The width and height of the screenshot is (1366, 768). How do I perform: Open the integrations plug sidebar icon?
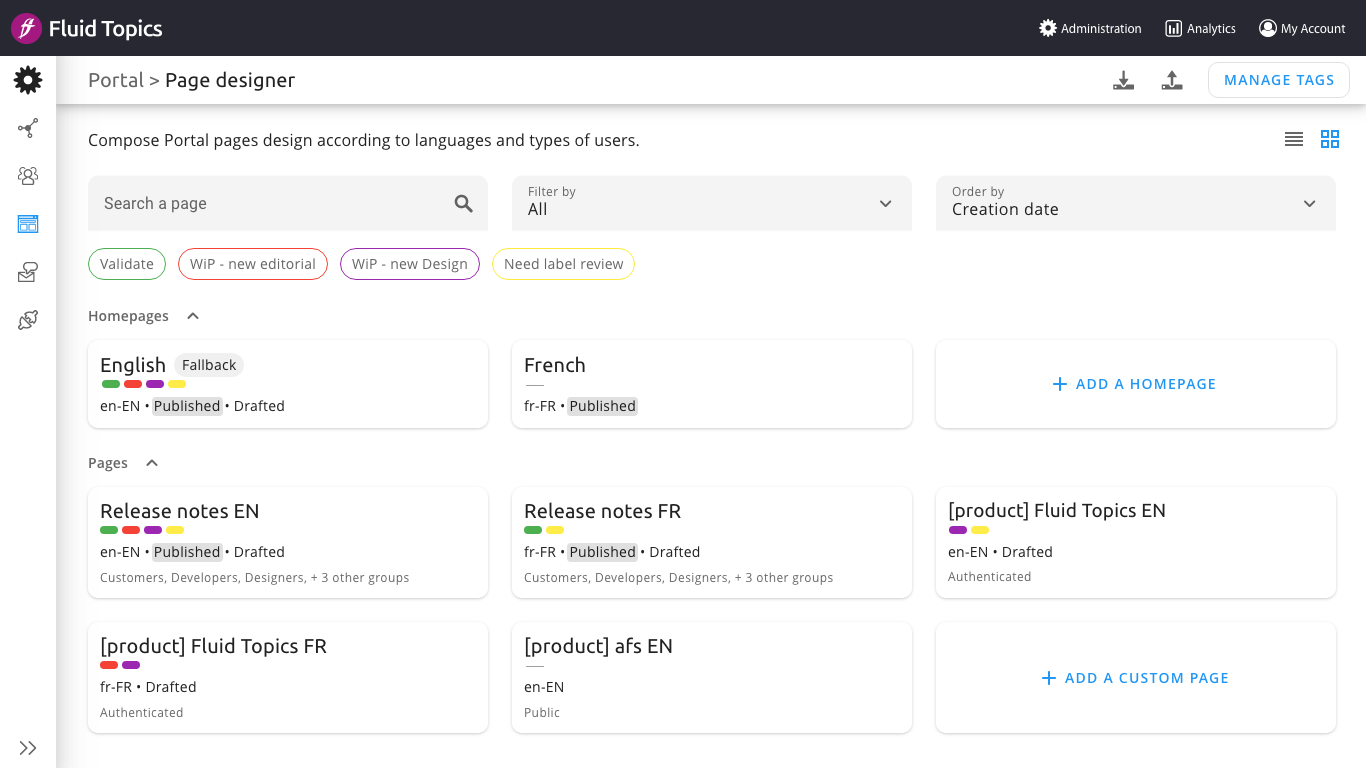(x=28, y=320)
